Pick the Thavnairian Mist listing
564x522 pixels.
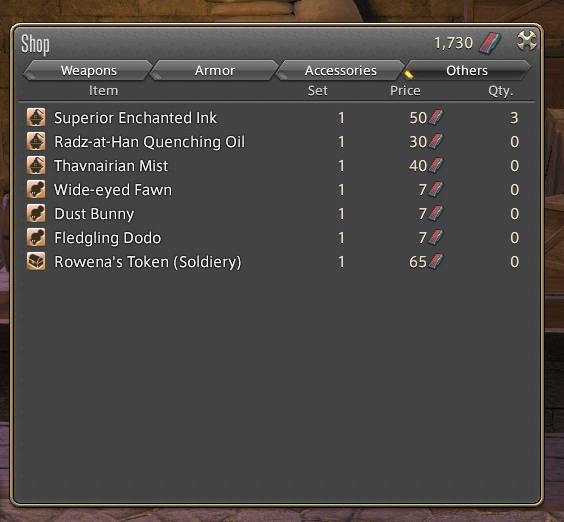coord(273,165)
